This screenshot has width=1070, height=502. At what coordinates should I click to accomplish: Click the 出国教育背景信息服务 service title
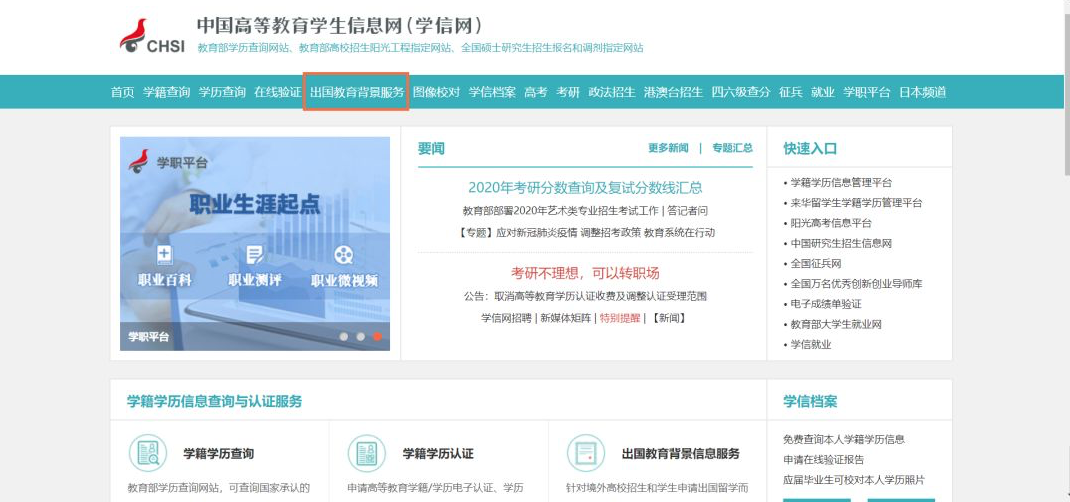(681, 454)
